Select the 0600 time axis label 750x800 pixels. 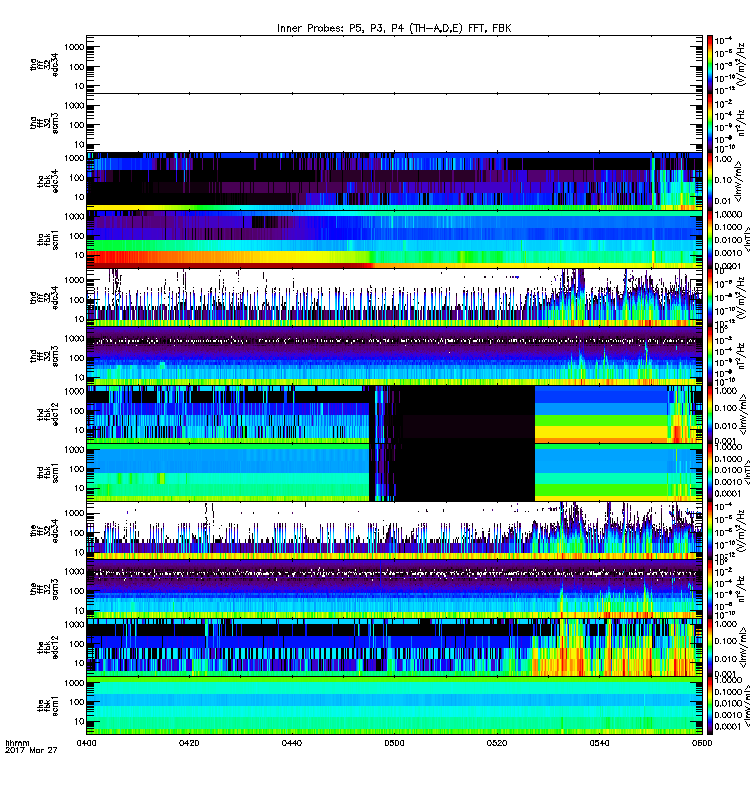(702, 743)
